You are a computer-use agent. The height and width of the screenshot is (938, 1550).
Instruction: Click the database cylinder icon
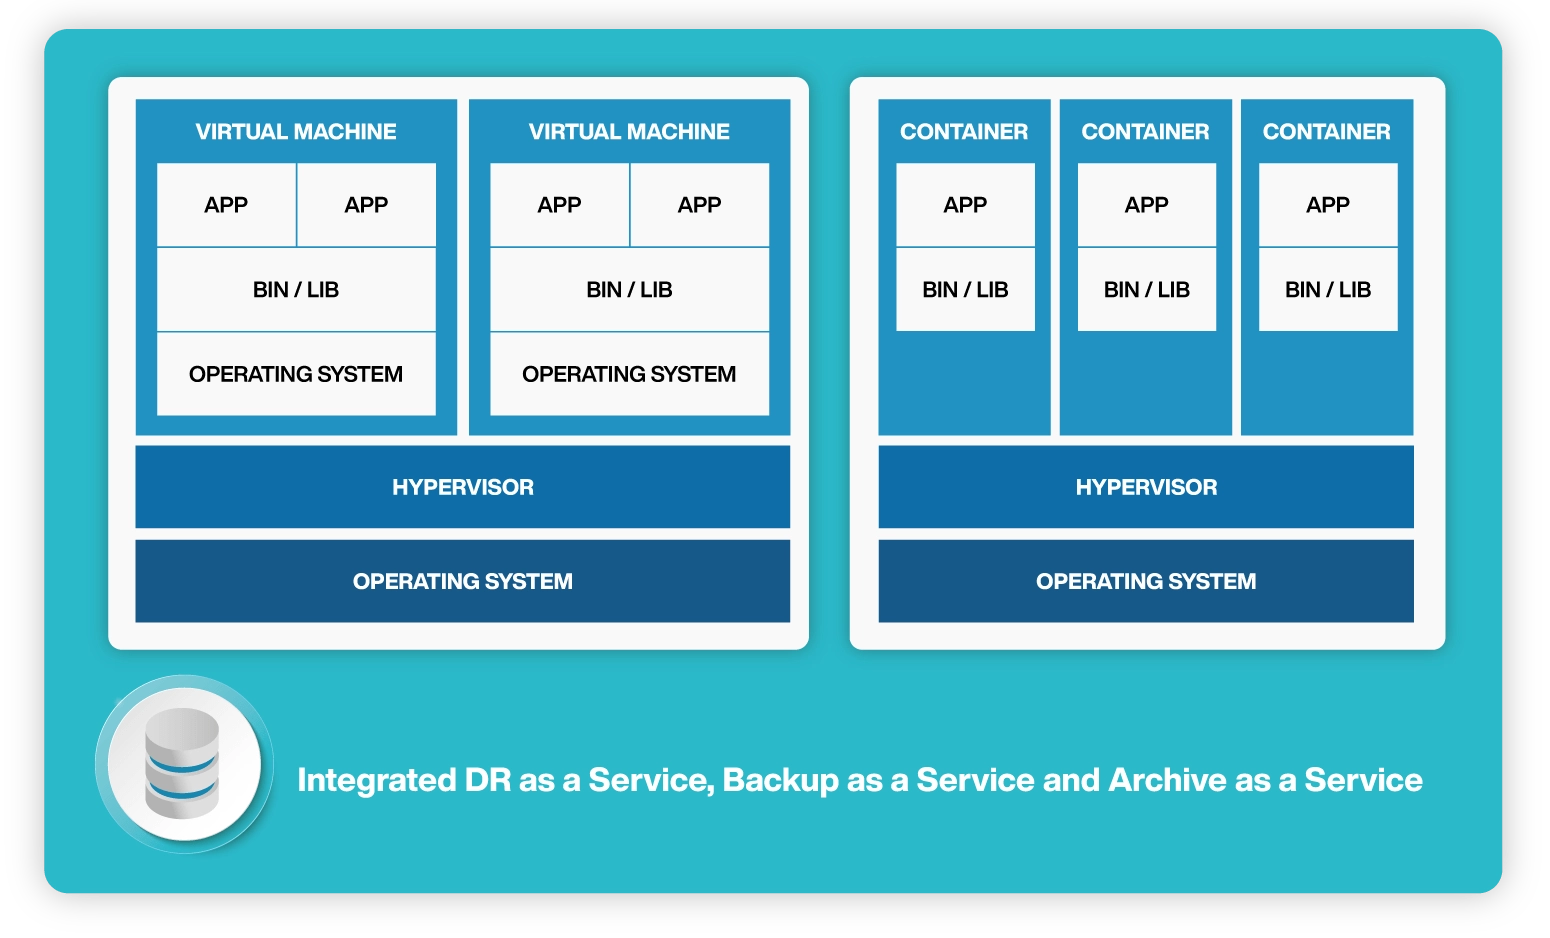(x=183, y=764)
